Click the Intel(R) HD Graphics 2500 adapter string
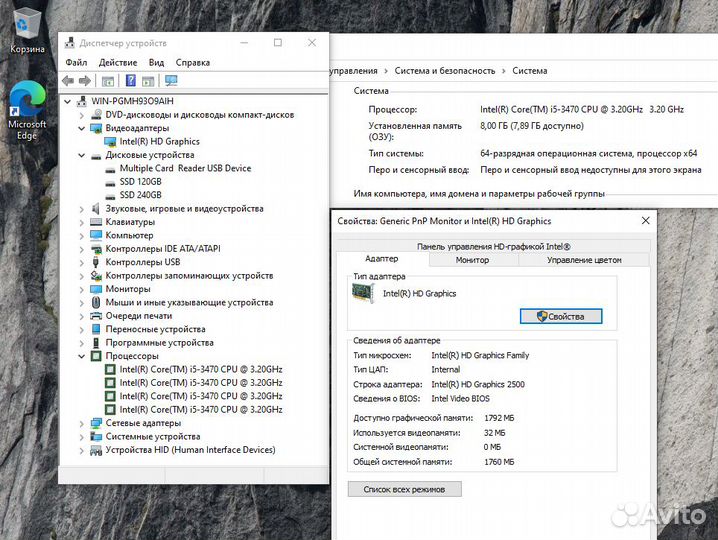The image size is (718, 540). tap(478, 385)
